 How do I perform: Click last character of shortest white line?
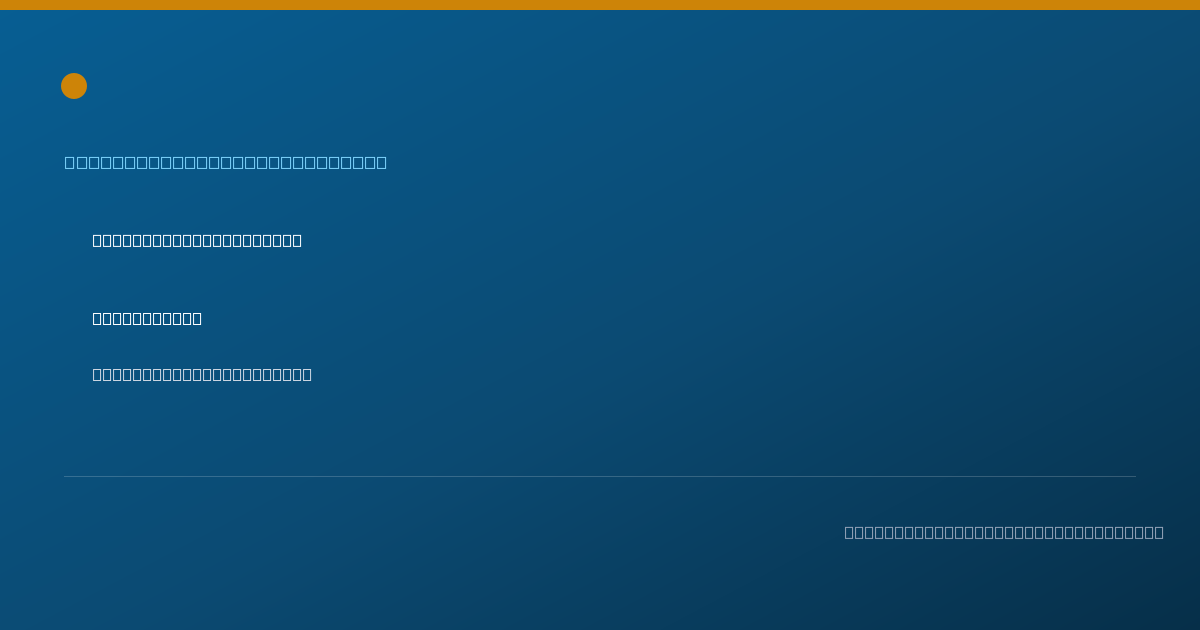coord(197,318)
